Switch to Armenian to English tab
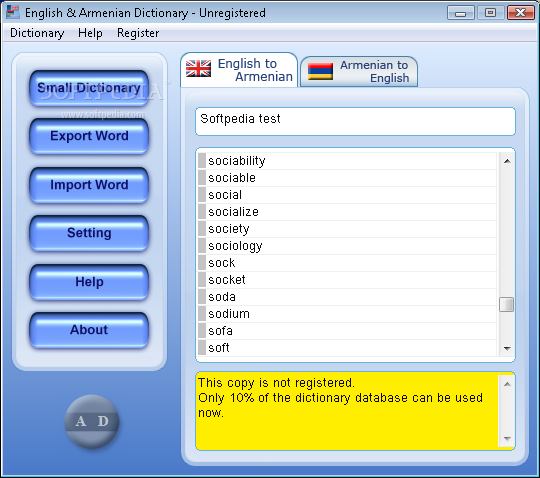Screen dimensions: 540x478 (359, 72)
